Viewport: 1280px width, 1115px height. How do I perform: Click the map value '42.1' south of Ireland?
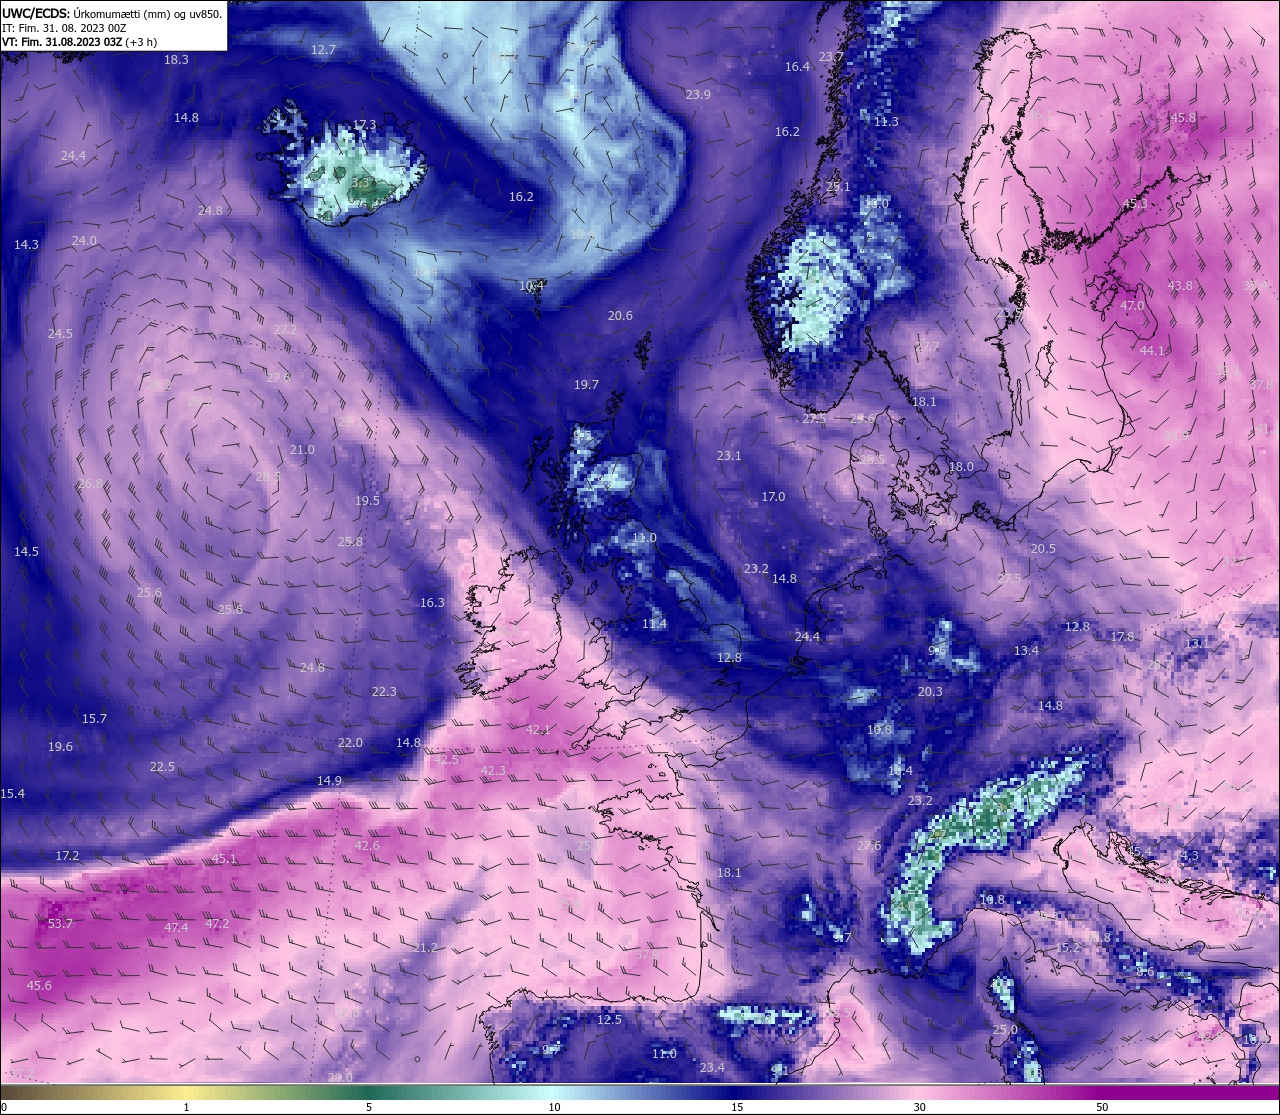(x=538, y=730)
